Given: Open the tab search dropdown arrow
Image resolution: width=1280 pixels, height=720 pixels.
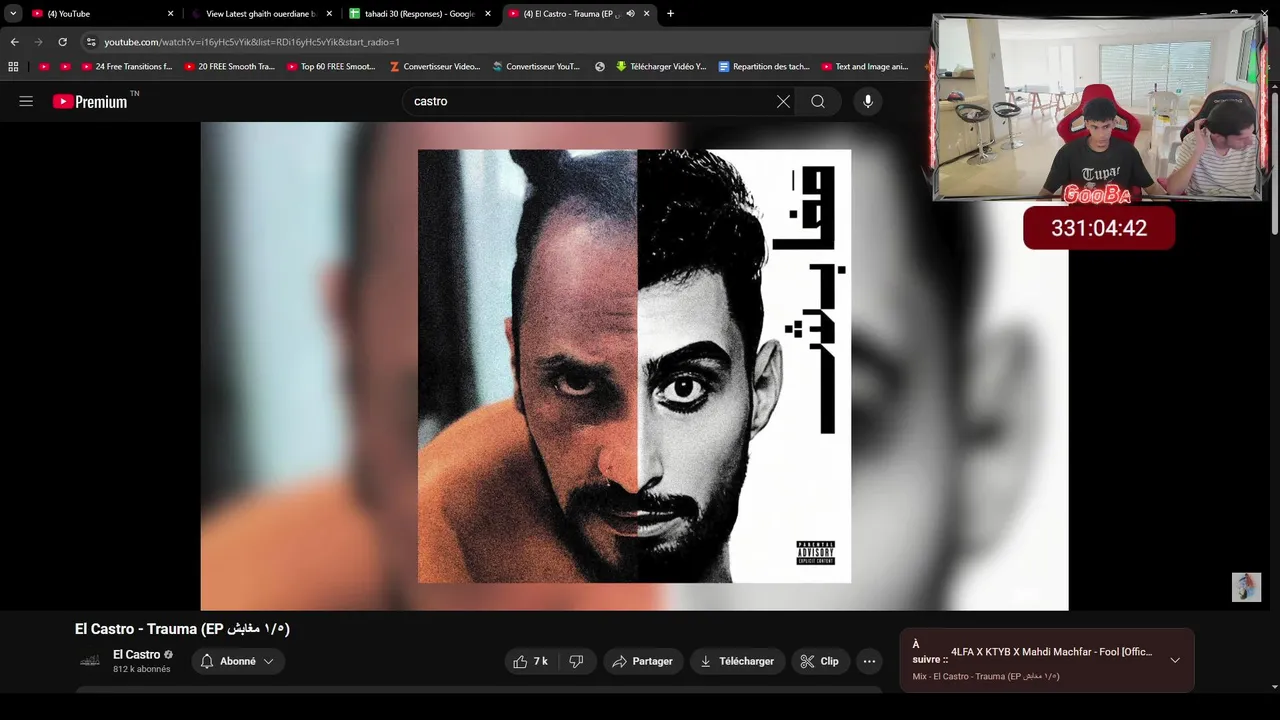Looking at the screenshot, I should coord(13,14).
